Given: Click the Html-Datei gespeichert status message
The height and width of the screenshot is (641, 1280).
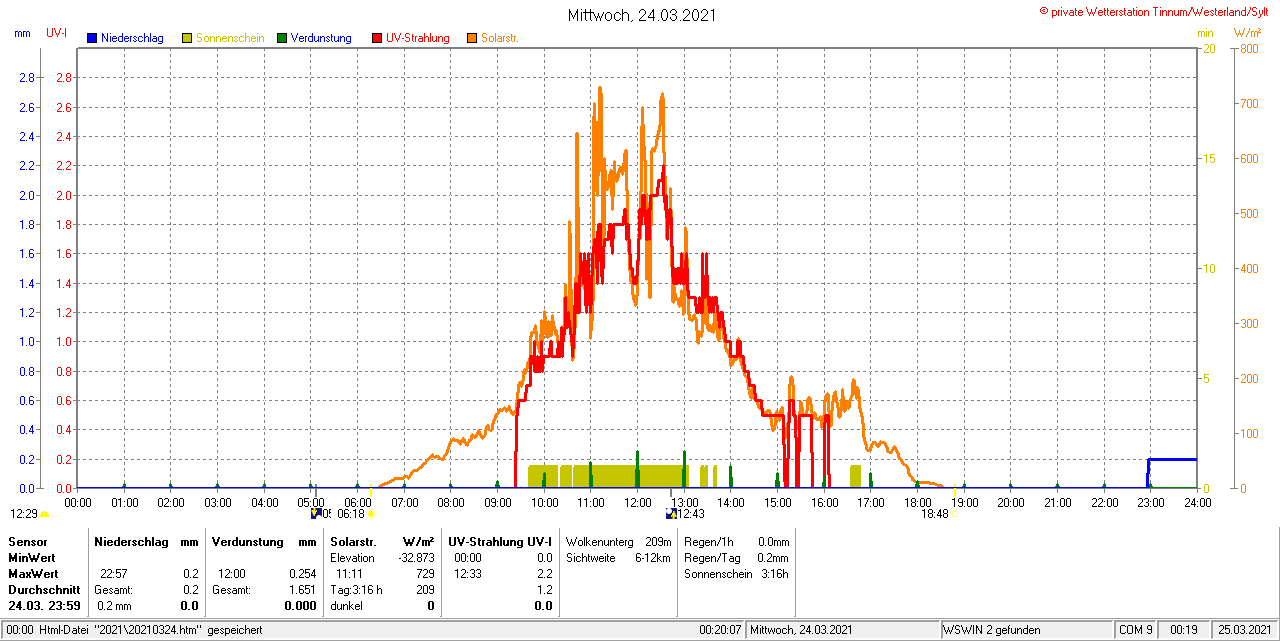Looking at the screenshot, I should point(136,631).
